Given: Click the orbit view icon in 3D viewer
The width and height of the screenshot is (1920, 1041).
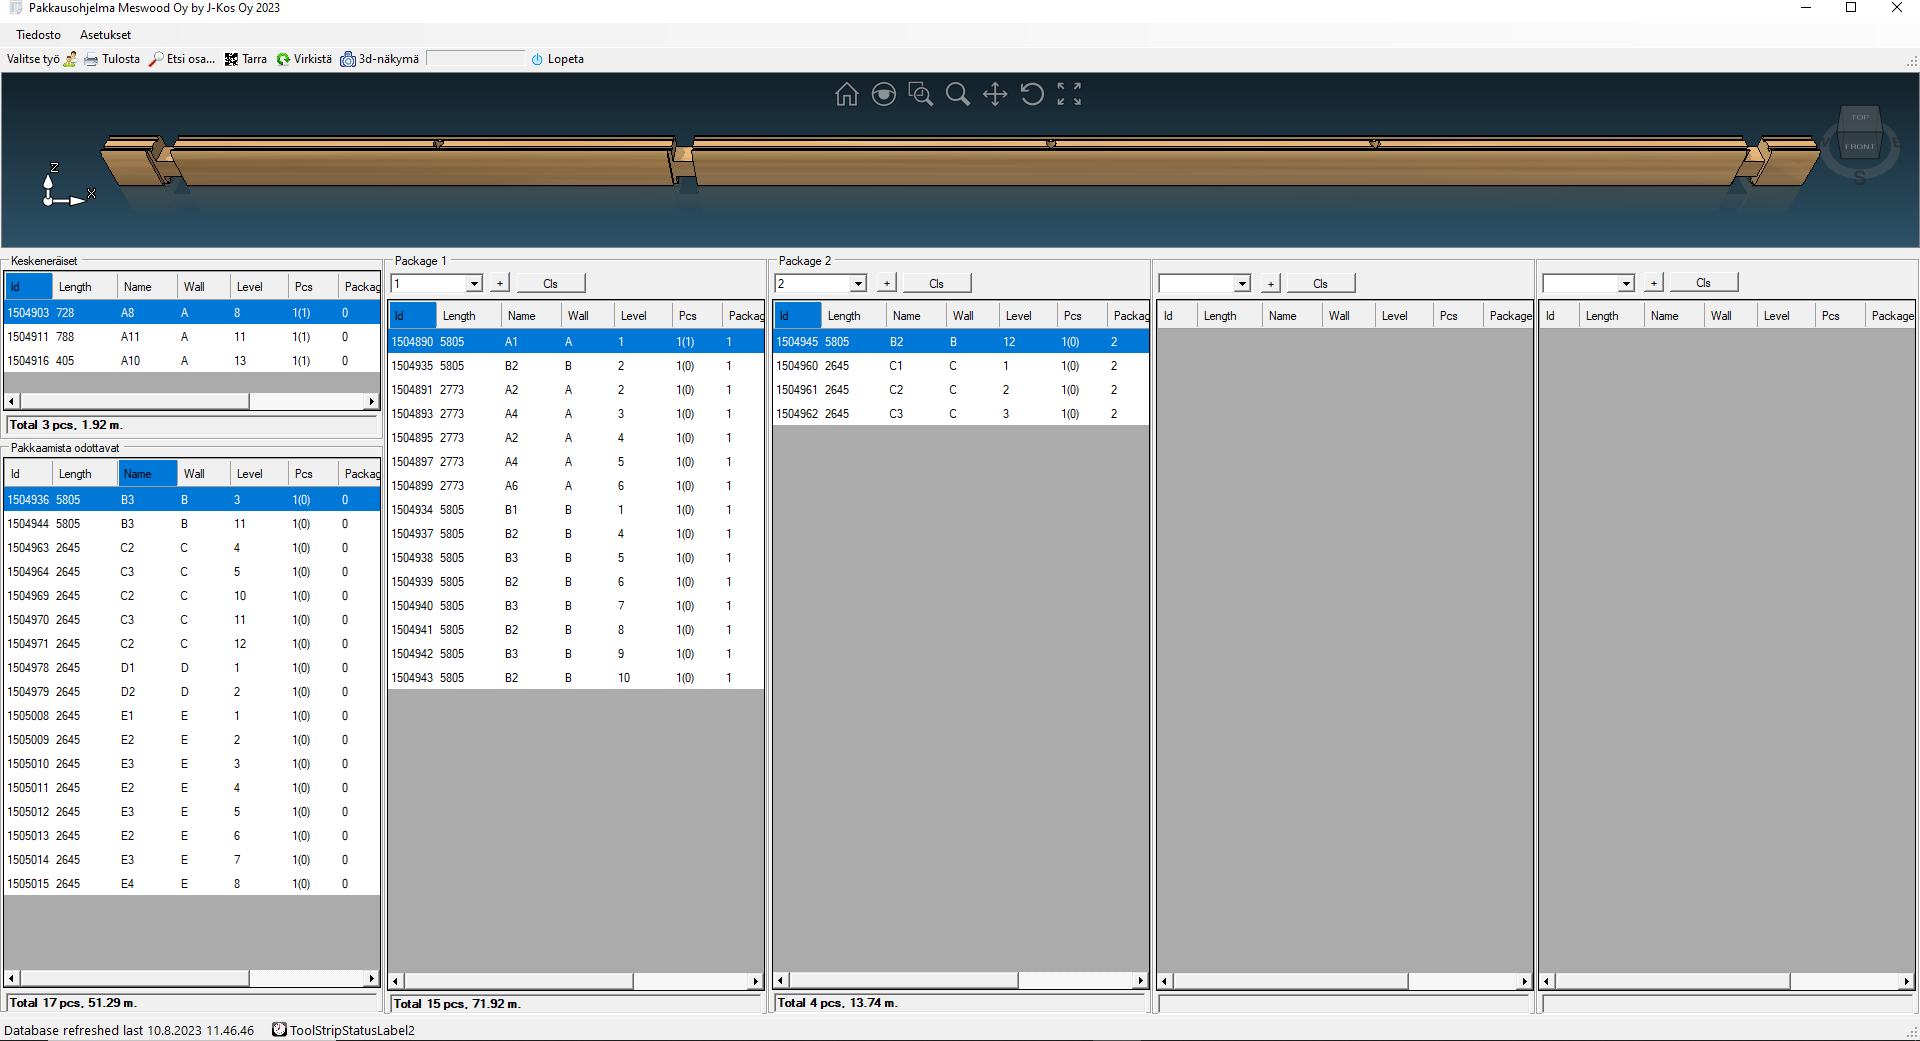Looking at the screenshot, I should click(883, 94).
